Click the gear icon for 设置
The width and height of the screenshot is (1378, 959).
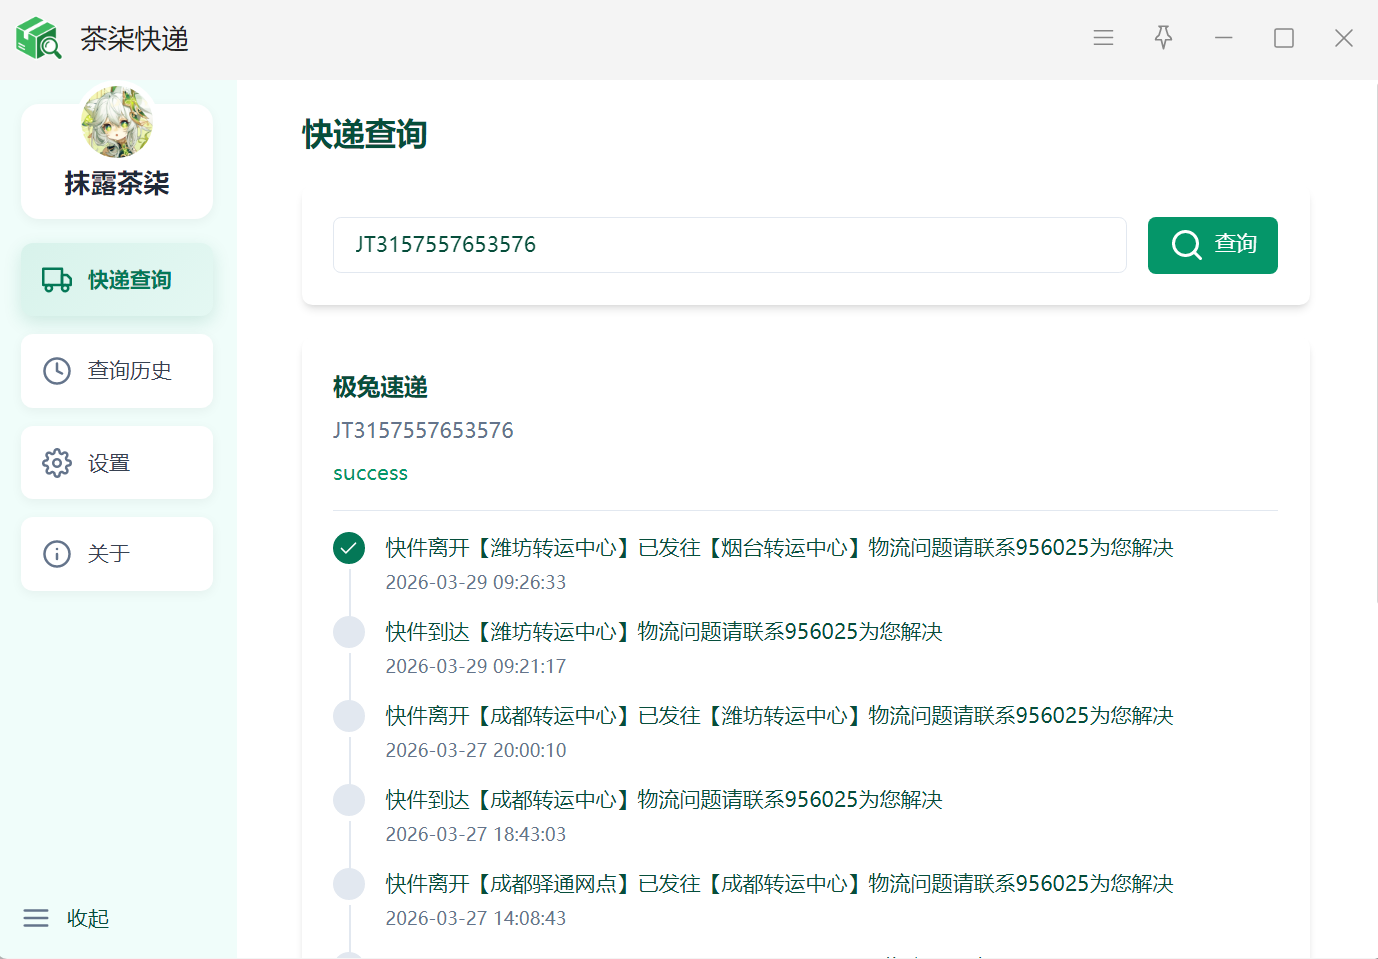pyautogui.click(x=57, y=463)
